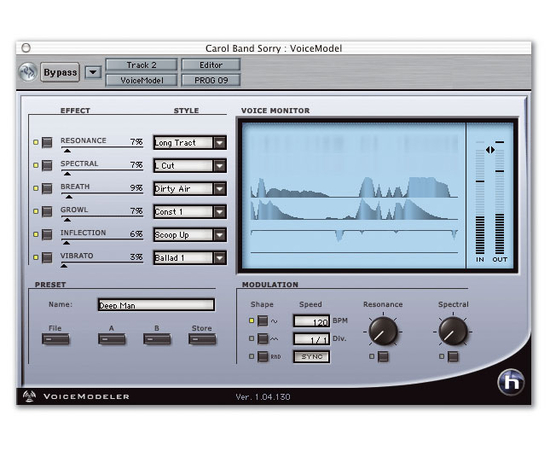Viewport: 550px width, 450px height.
Task: Click the Track 2 selector
Action: coord(141,65)
